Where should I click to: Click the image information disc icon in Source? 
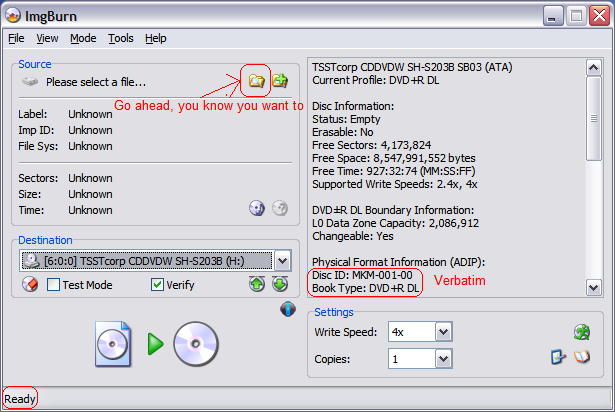point(257,208)
